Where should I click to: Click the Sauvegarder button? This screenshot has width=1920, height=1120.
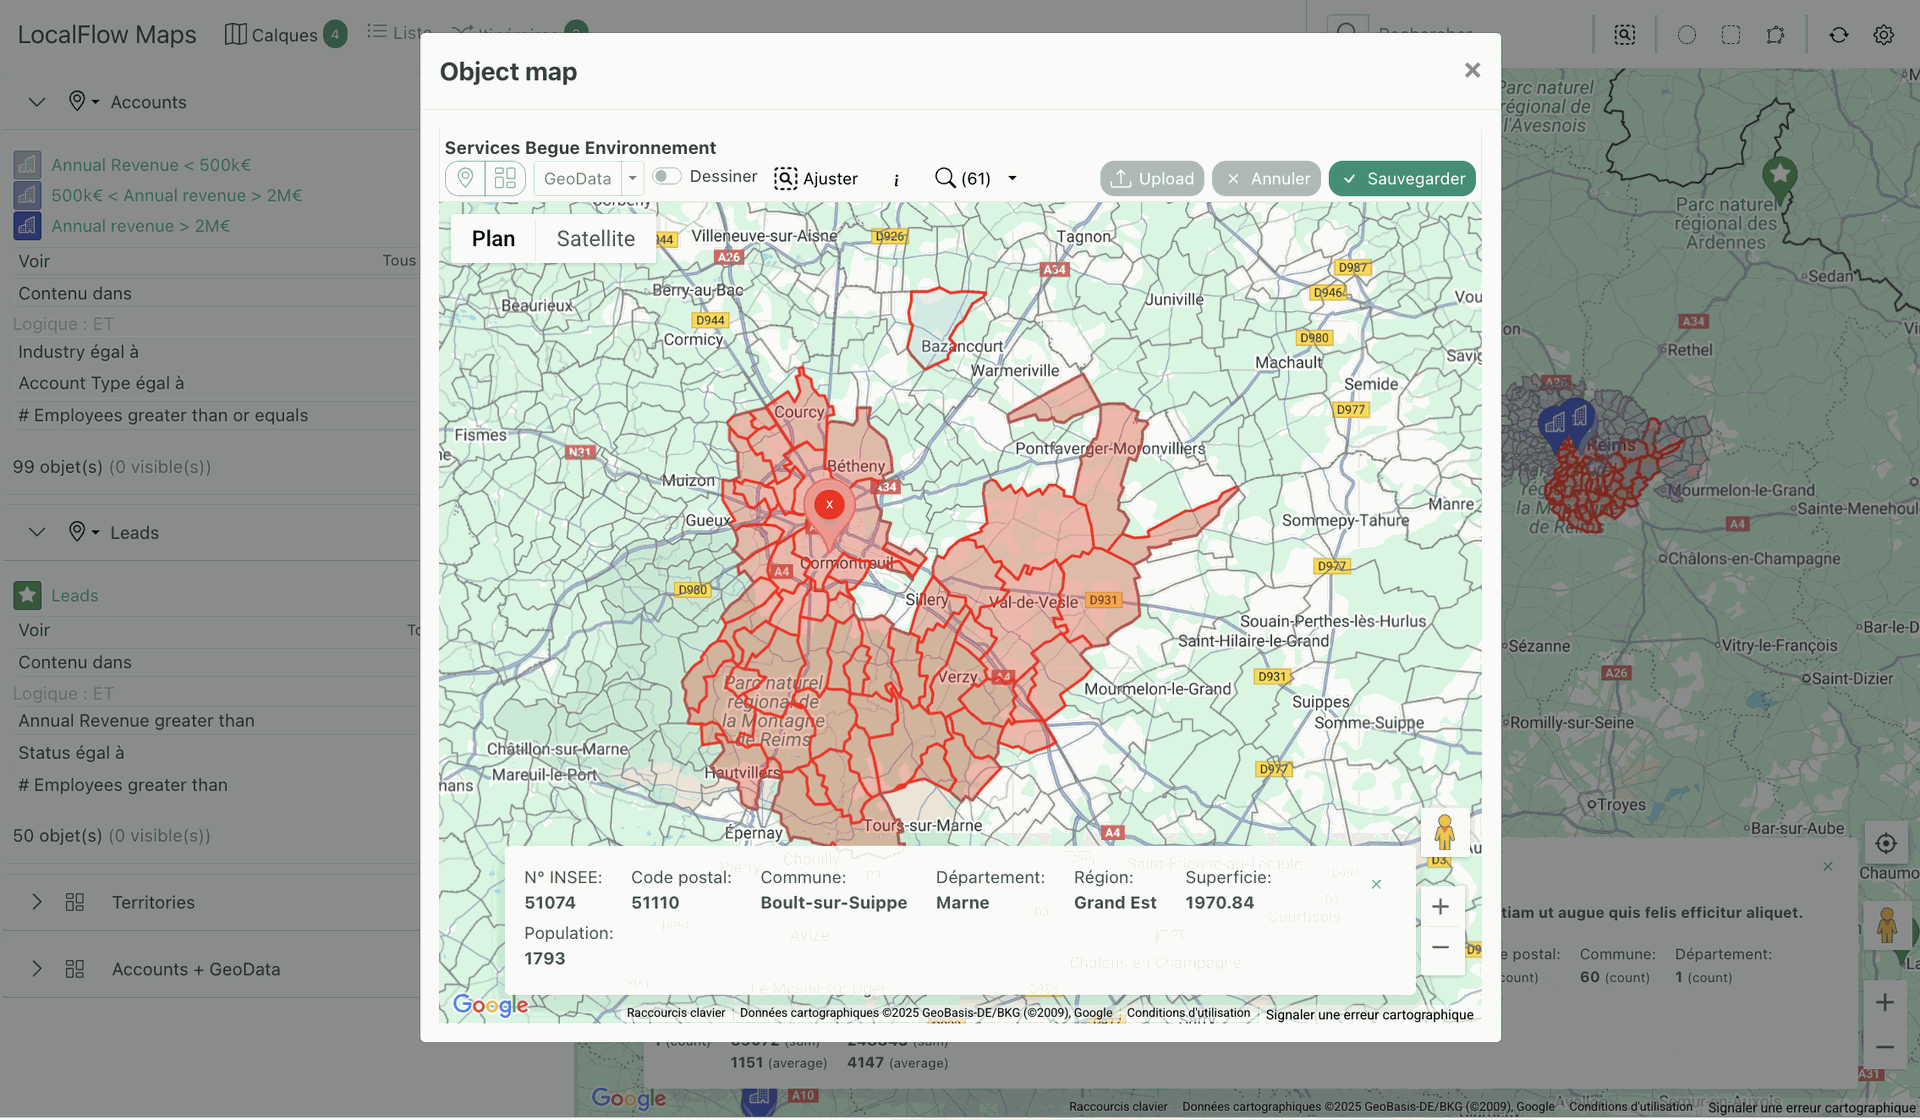click(x=1402, y=178)
